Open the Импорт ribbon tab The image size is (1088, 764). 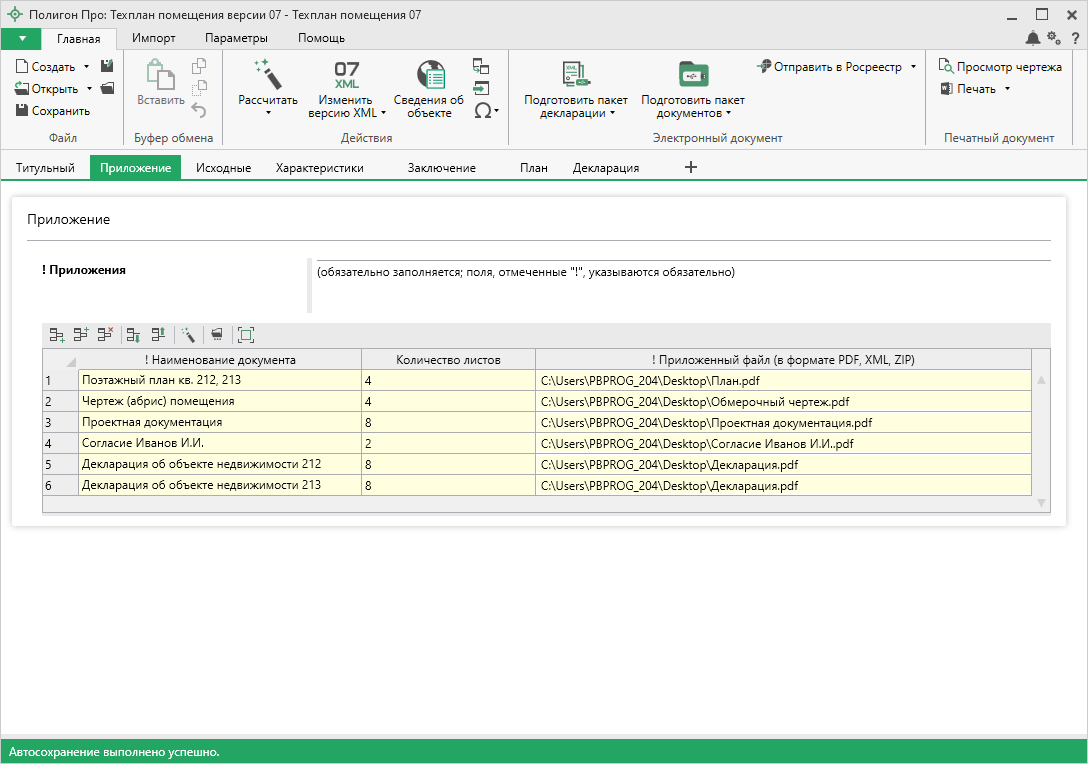tap(154, 38)
